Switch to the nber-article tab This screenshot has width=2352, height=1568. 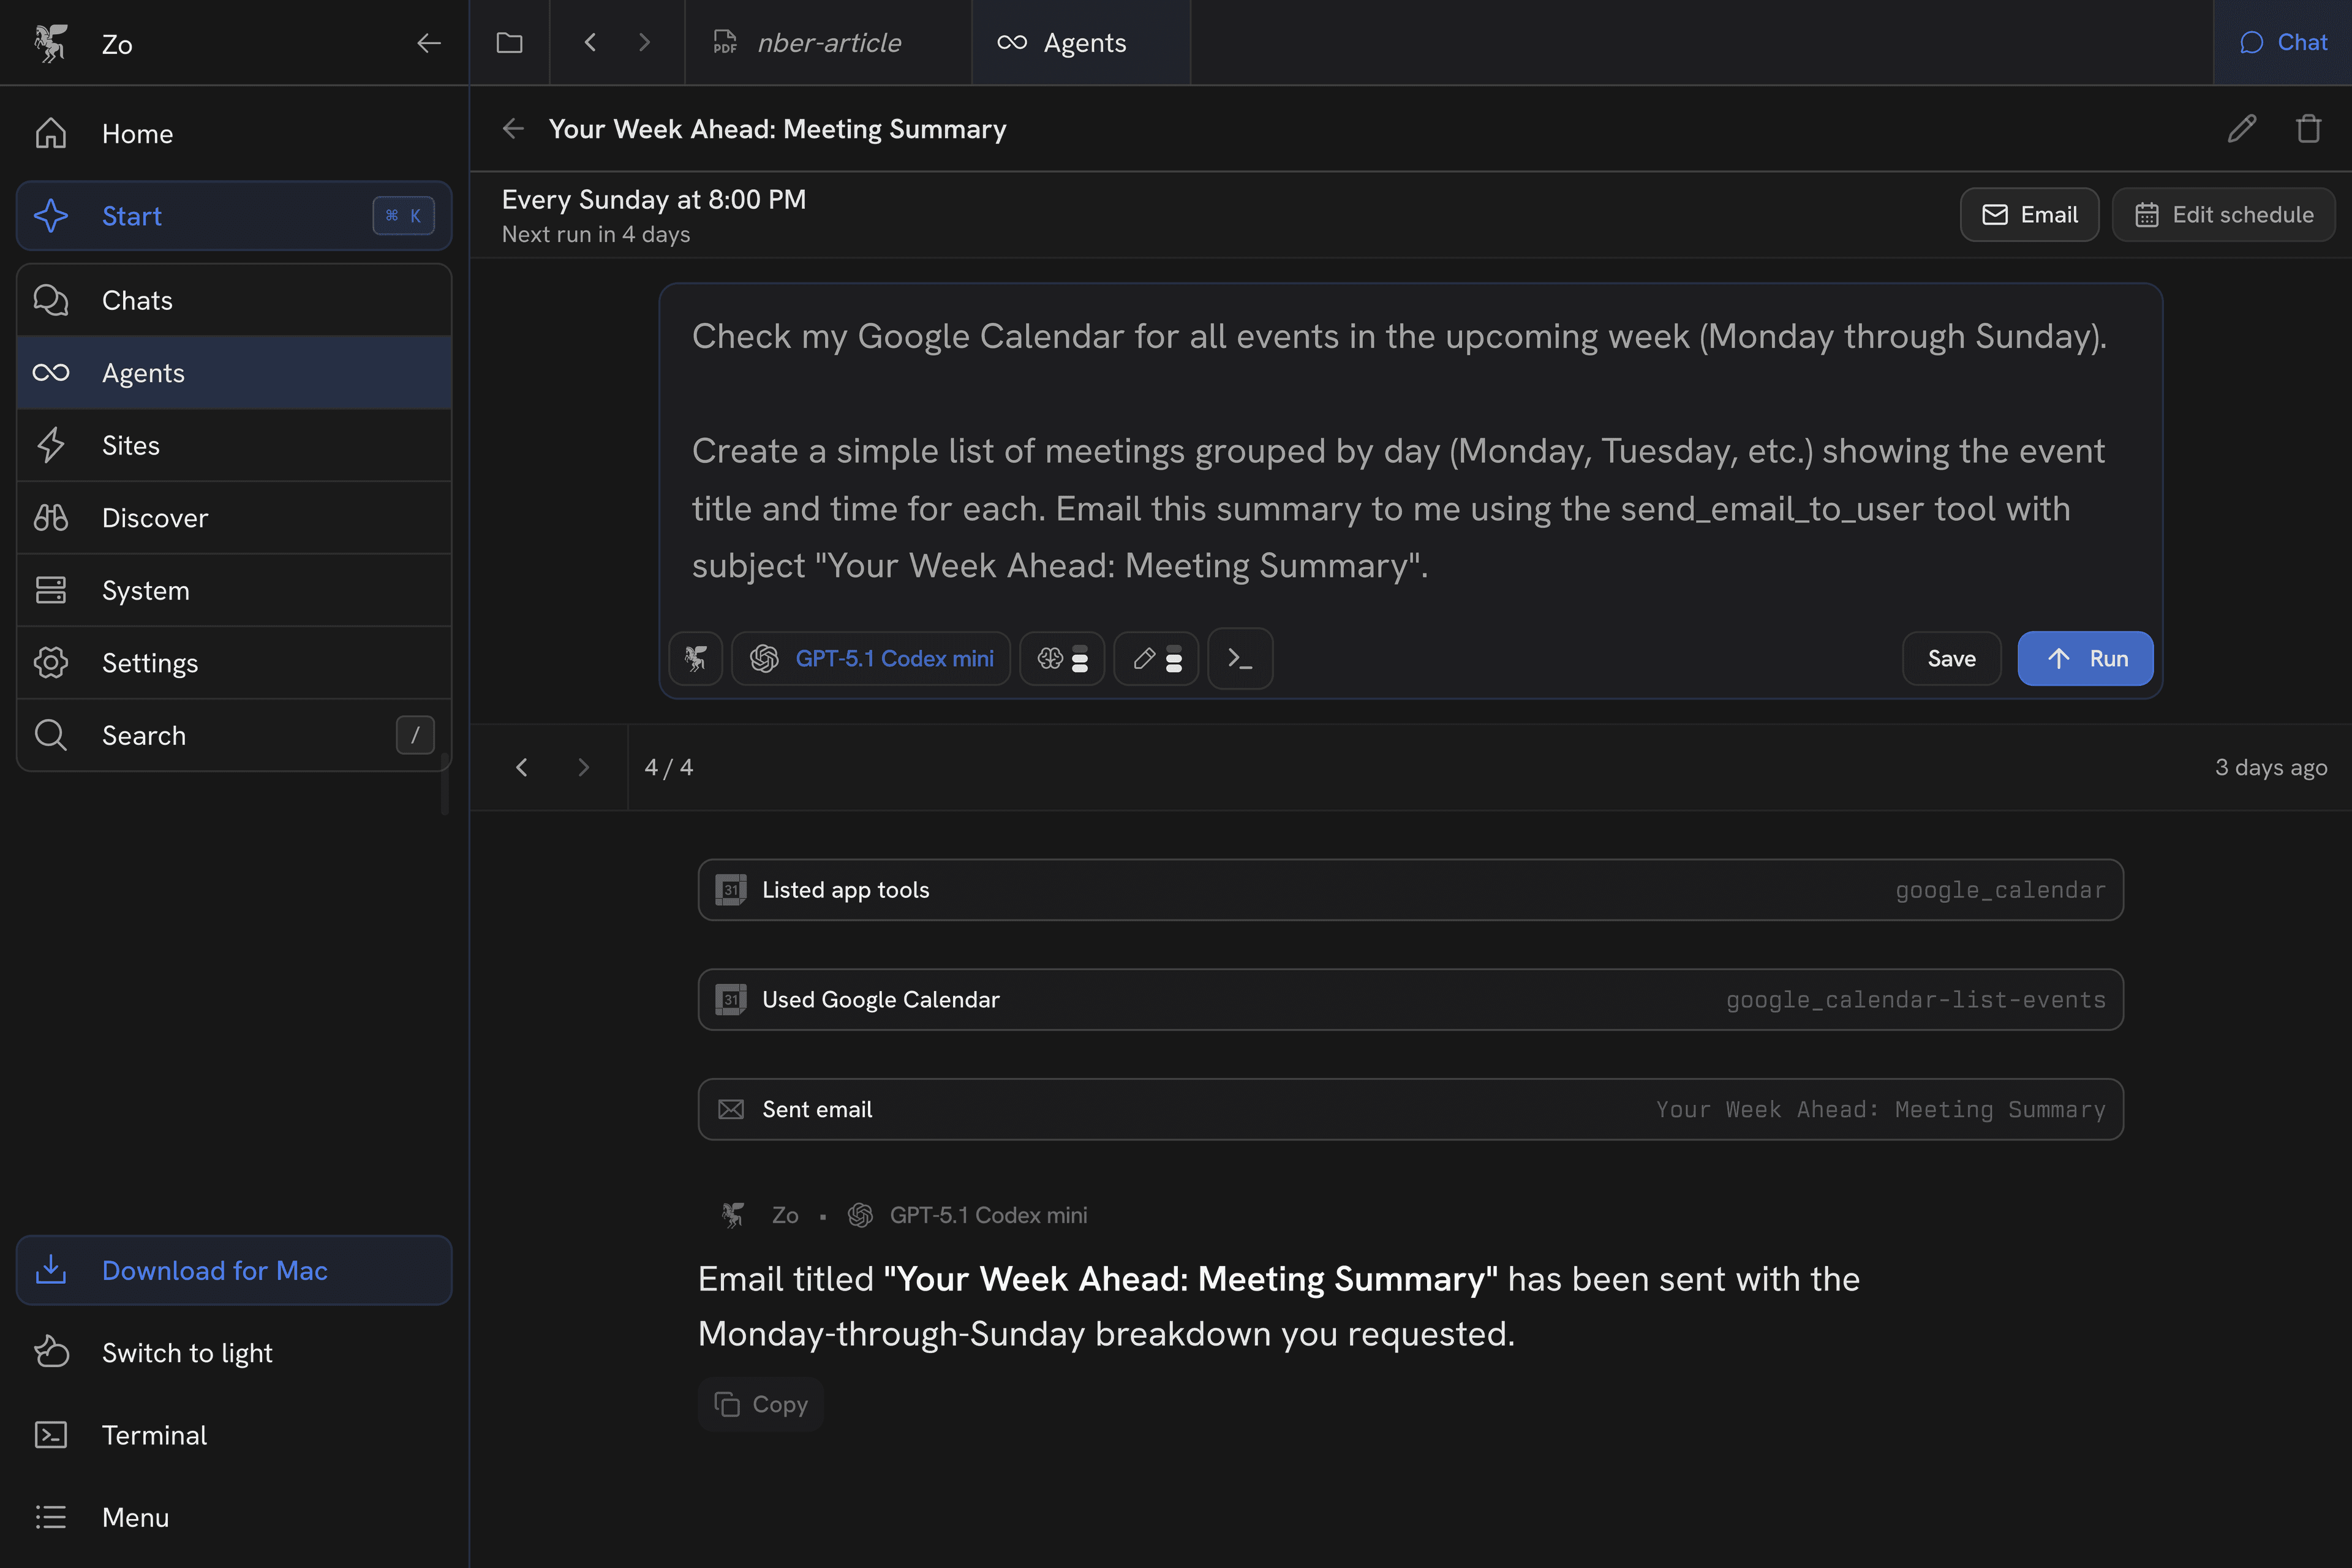pos(828,42)
